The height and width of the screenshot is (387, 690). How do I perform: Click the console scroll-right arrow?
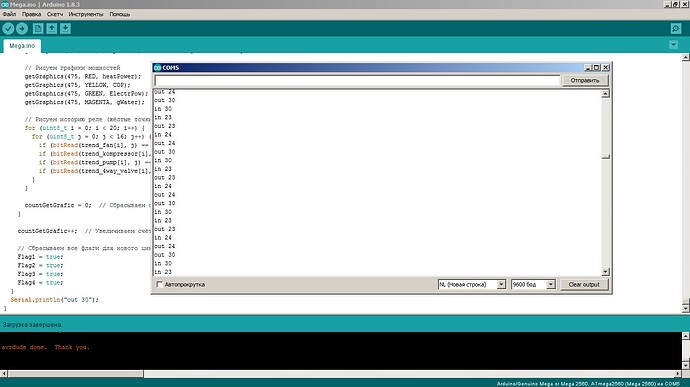click(678, 374)
